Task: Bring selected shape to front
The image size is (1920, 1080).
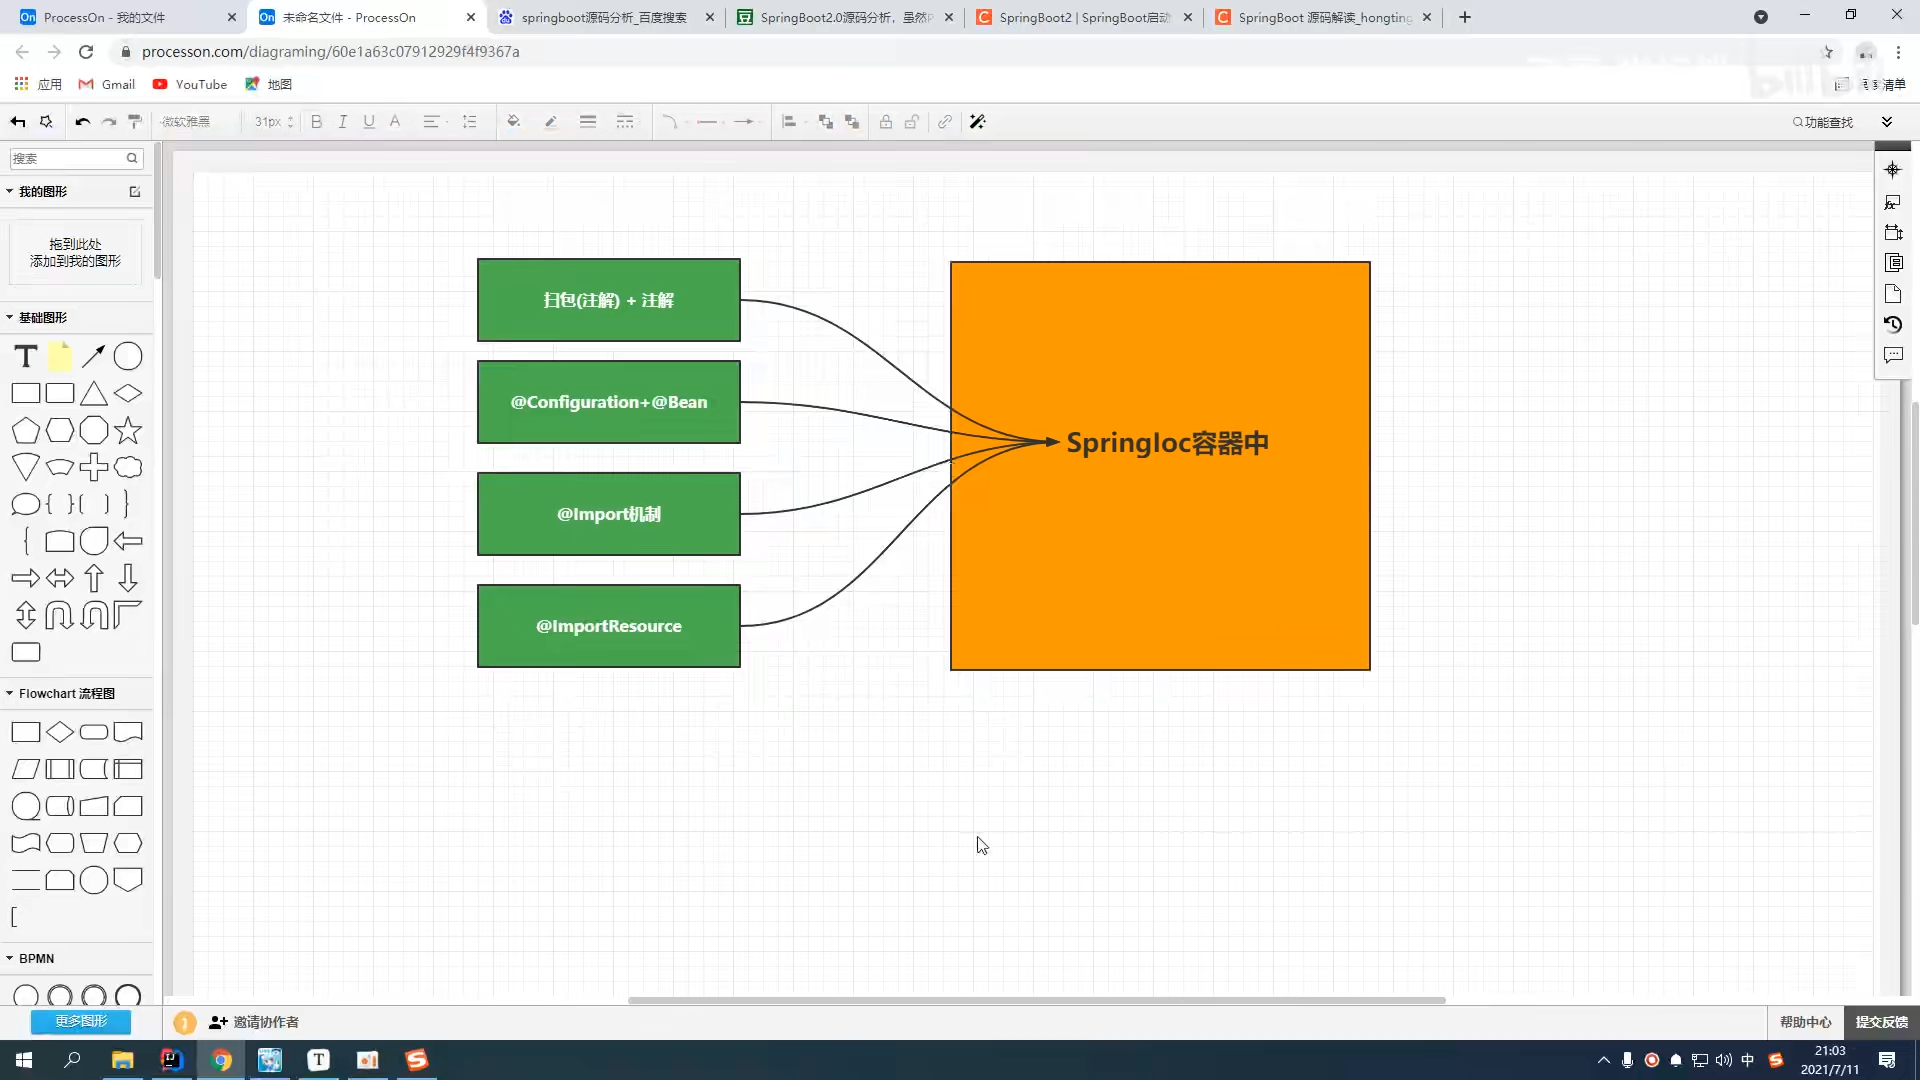Action: point(826,122)
